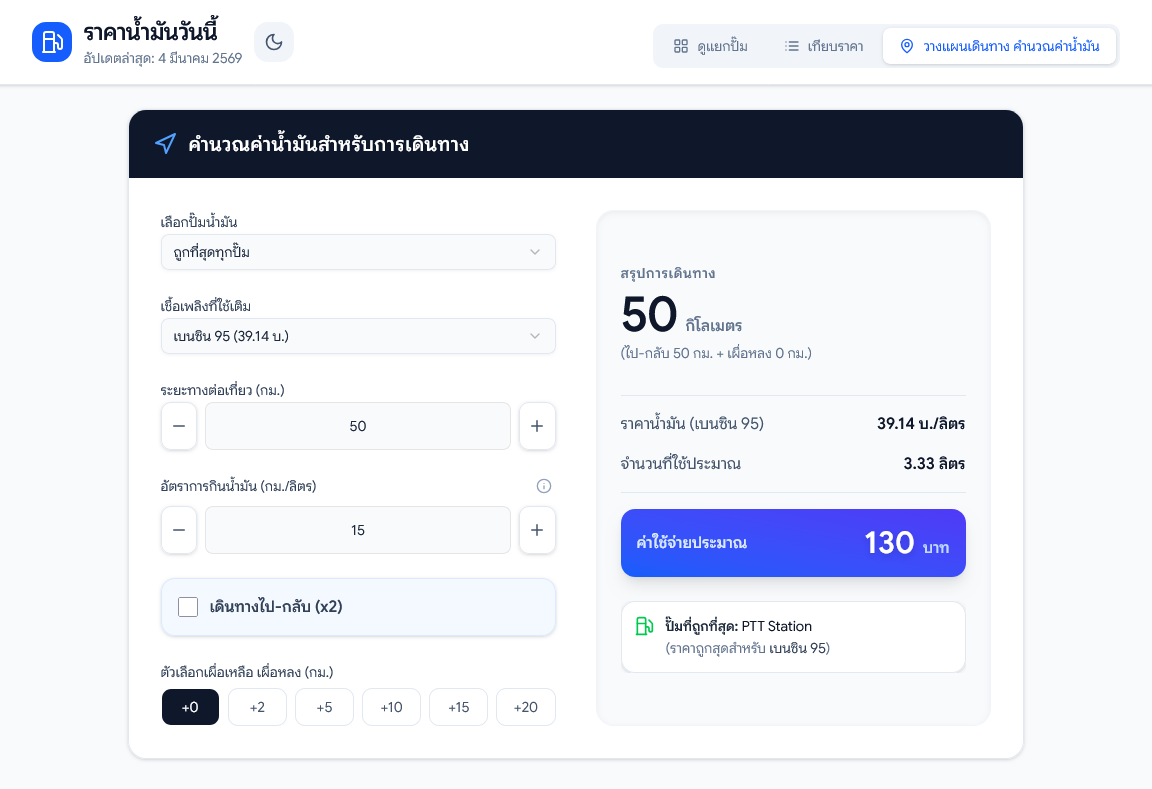Screen dimensions: 1152x789
Task: Choose the +5 buffer distance button
Action: (x=324, y=707)
